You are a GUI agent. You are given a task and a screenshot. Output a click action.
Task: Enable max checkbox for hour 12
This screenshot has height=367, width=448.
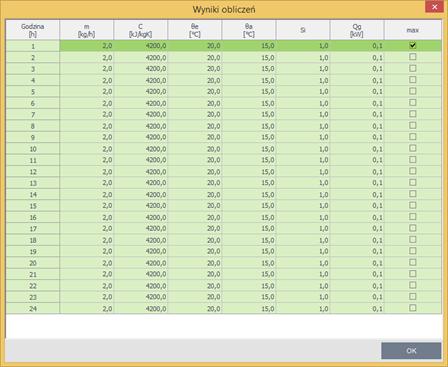click(x=413, y=171)
